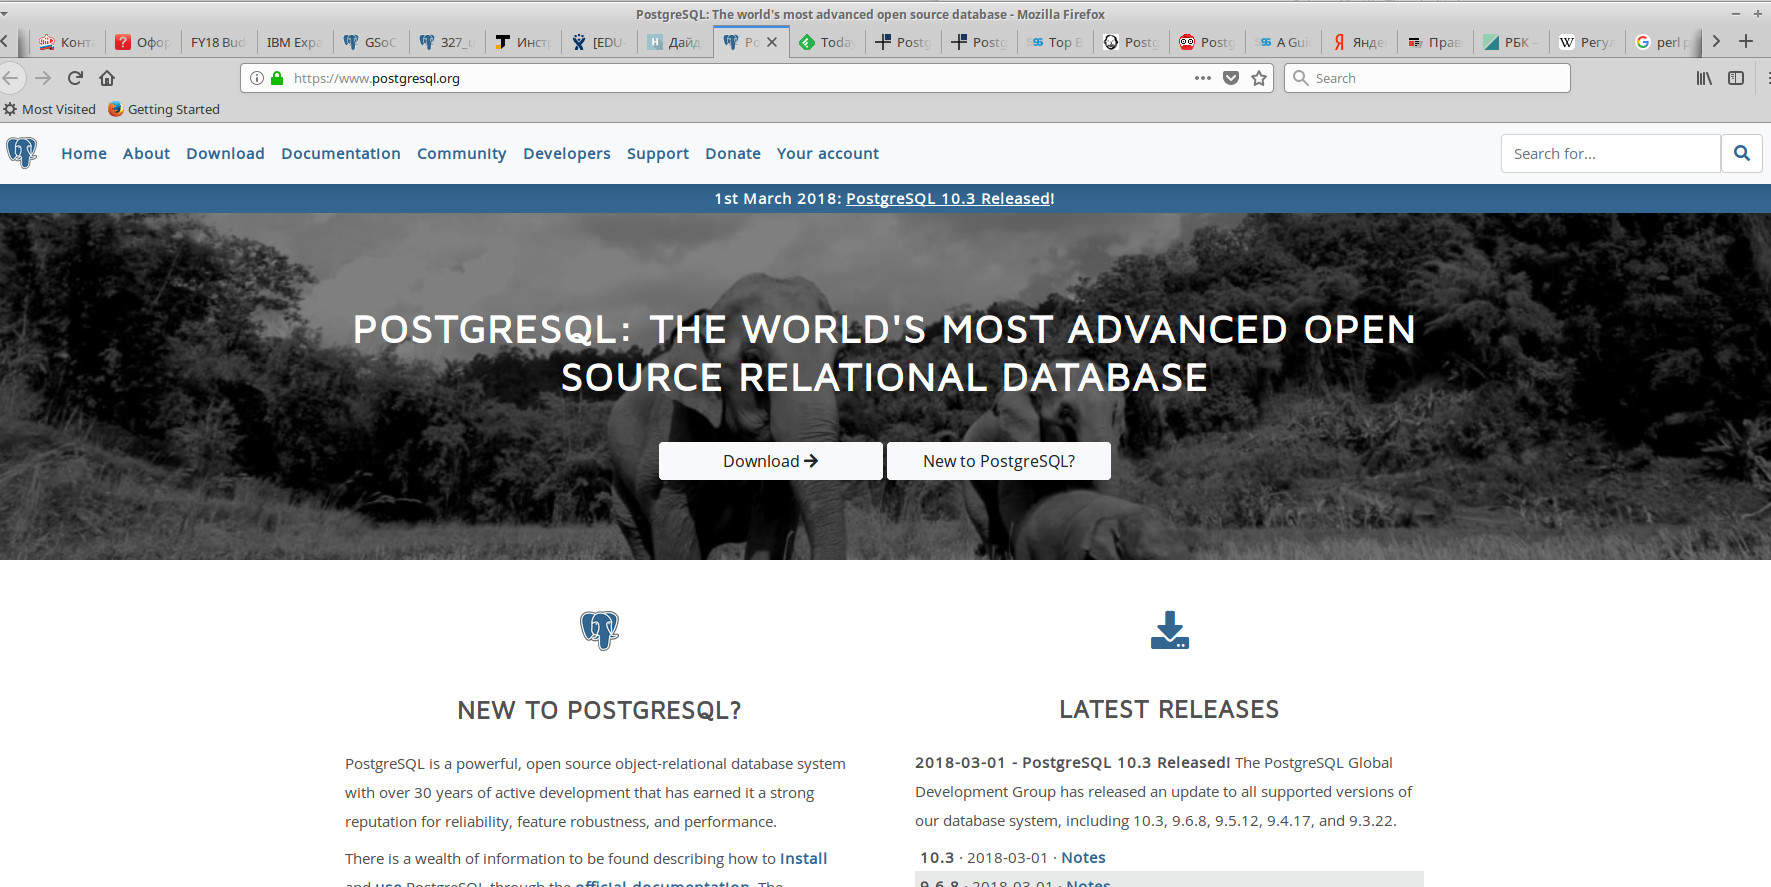Switch to the A Gui tab
The width and height of the screenshot is (1771, 887).
[x=1283, y=42]
